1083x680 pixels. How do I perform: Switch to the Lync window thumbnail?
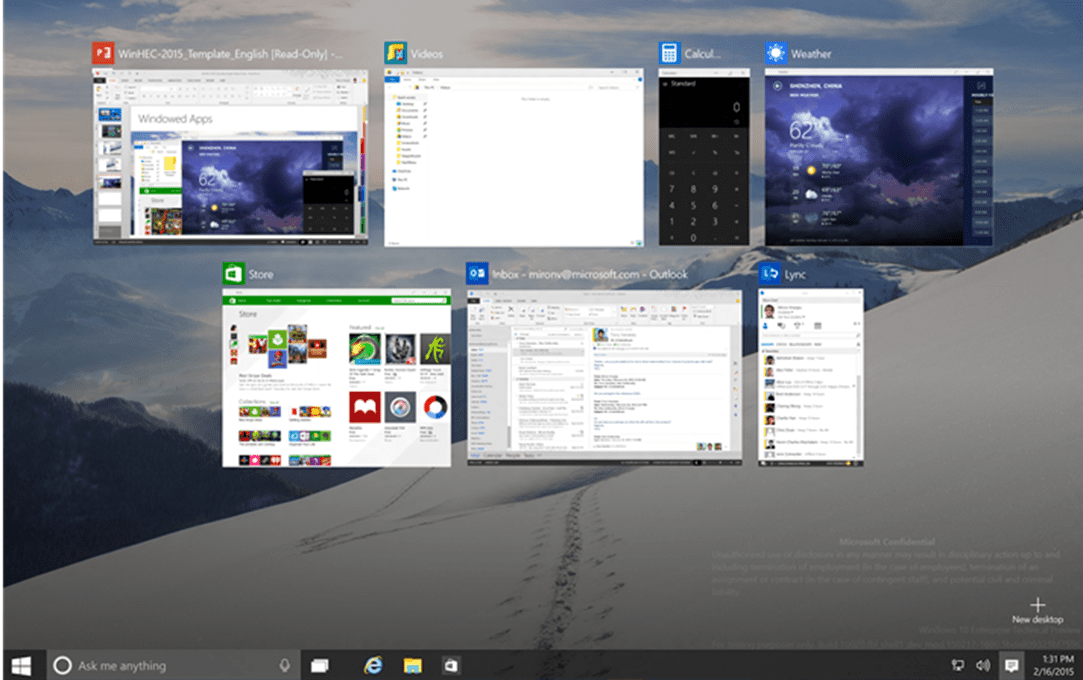click(810, 378)
